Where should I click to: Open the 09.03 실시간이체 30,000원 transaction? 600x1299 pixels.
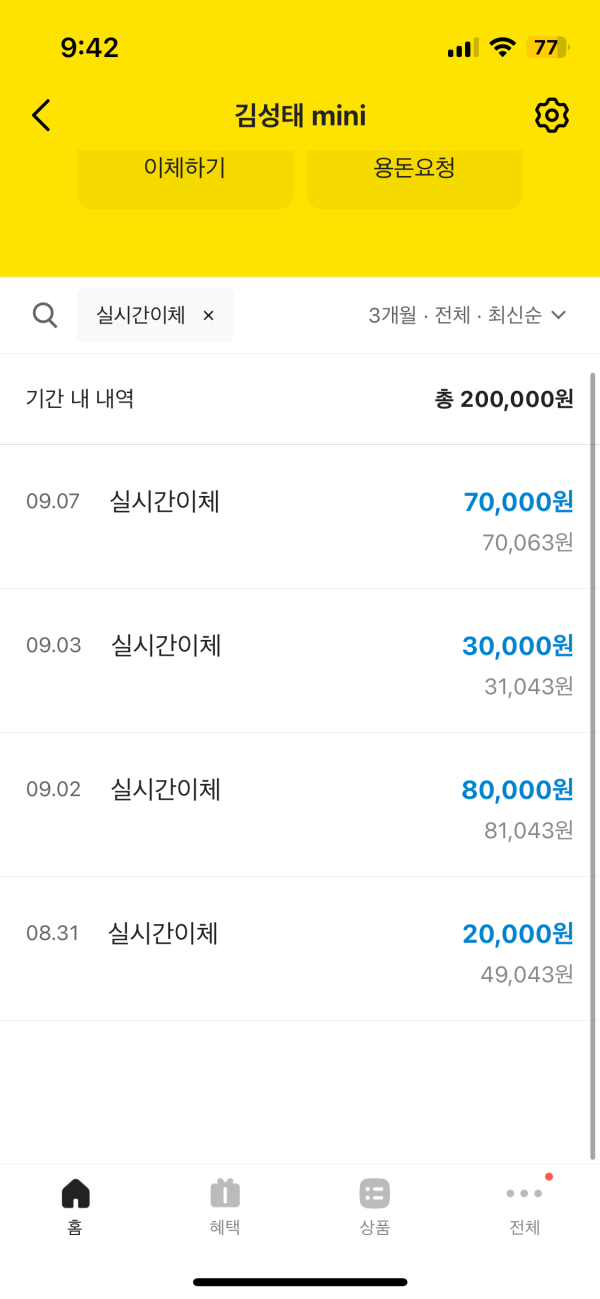click(x=300, y=661)
